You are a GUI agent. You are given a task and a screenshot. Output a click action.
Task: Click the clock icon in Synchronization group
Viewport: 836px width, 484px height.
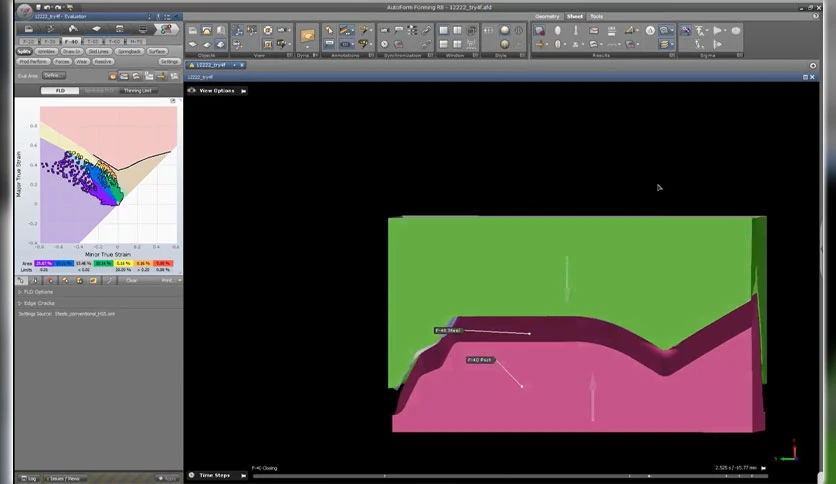point(384,44)
